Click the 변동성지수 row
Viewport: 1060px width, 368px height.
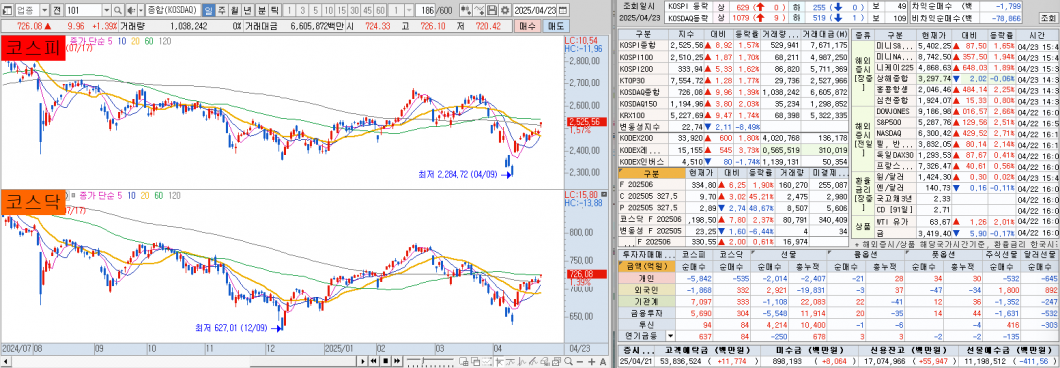click(733, 127)
